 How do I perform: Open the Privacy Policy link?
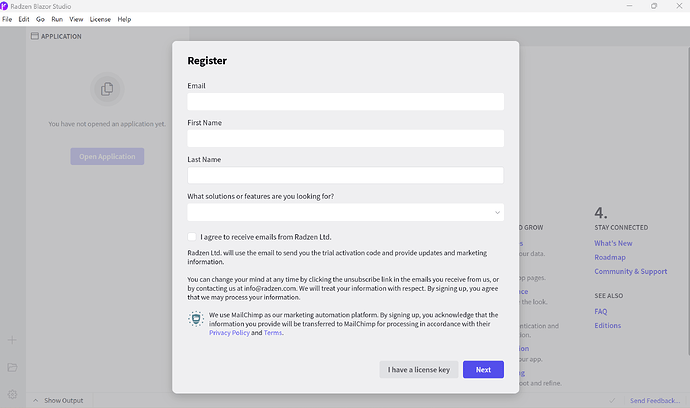[228, 333]
